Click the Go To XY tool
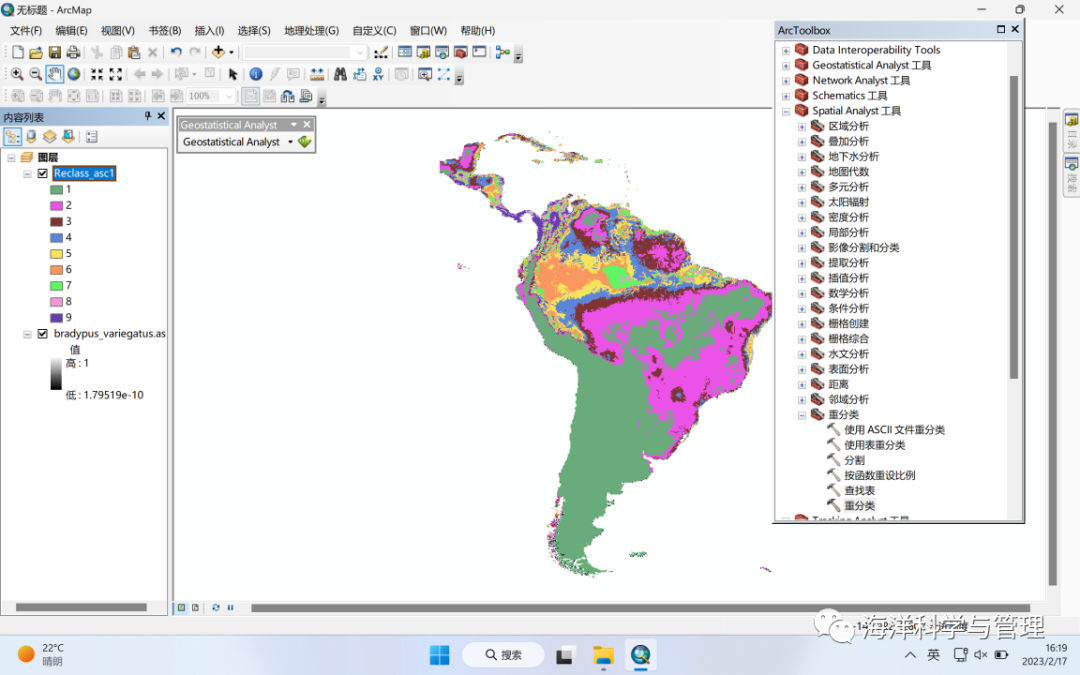This screenshot has height=675, width=1080. click(378, 74)
